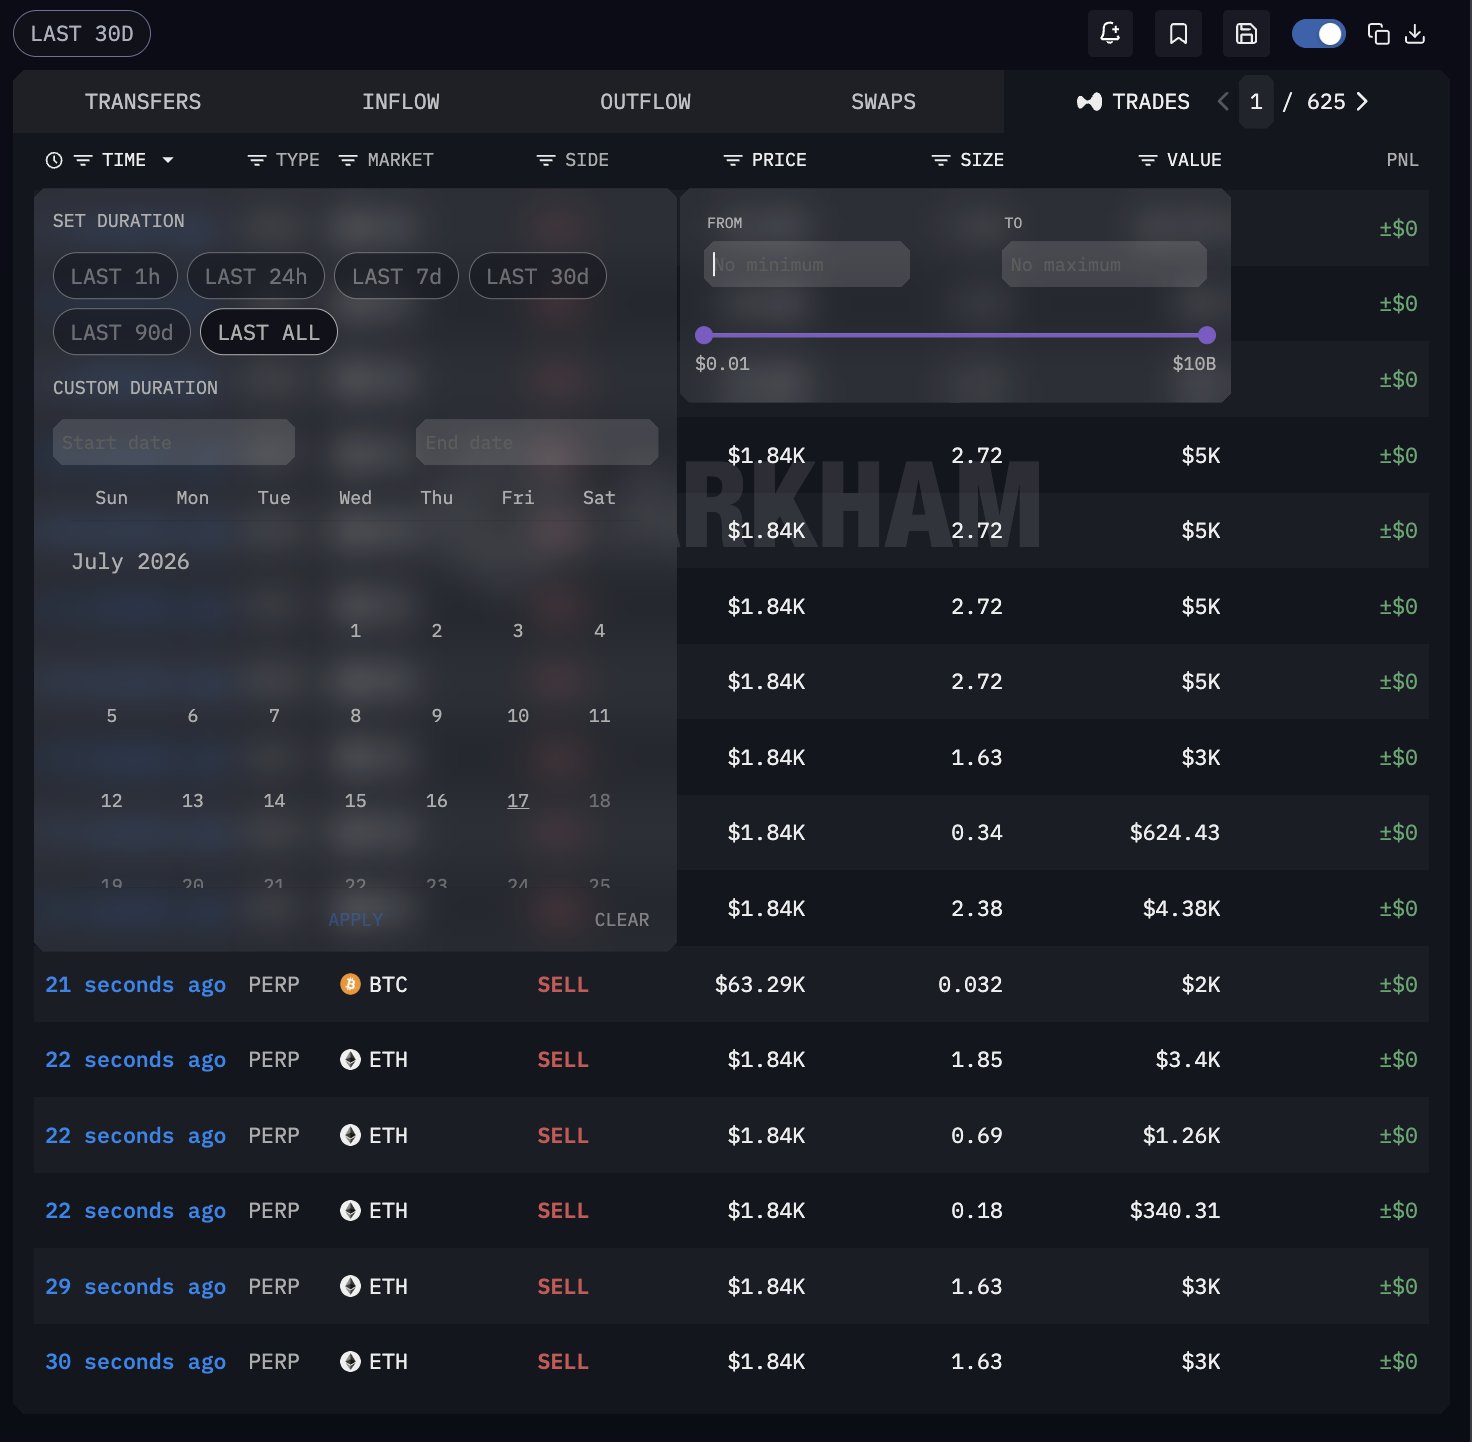The width and height of the screenshot is (1472, 1442).
Task: Click the FROM minimum value field
Action: 807,264
